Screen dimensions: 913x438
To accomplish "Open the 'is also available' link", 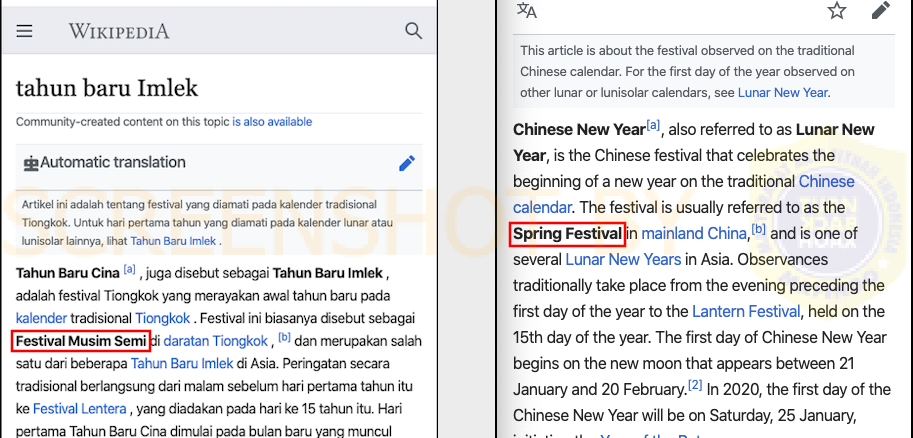I will 272,122.
